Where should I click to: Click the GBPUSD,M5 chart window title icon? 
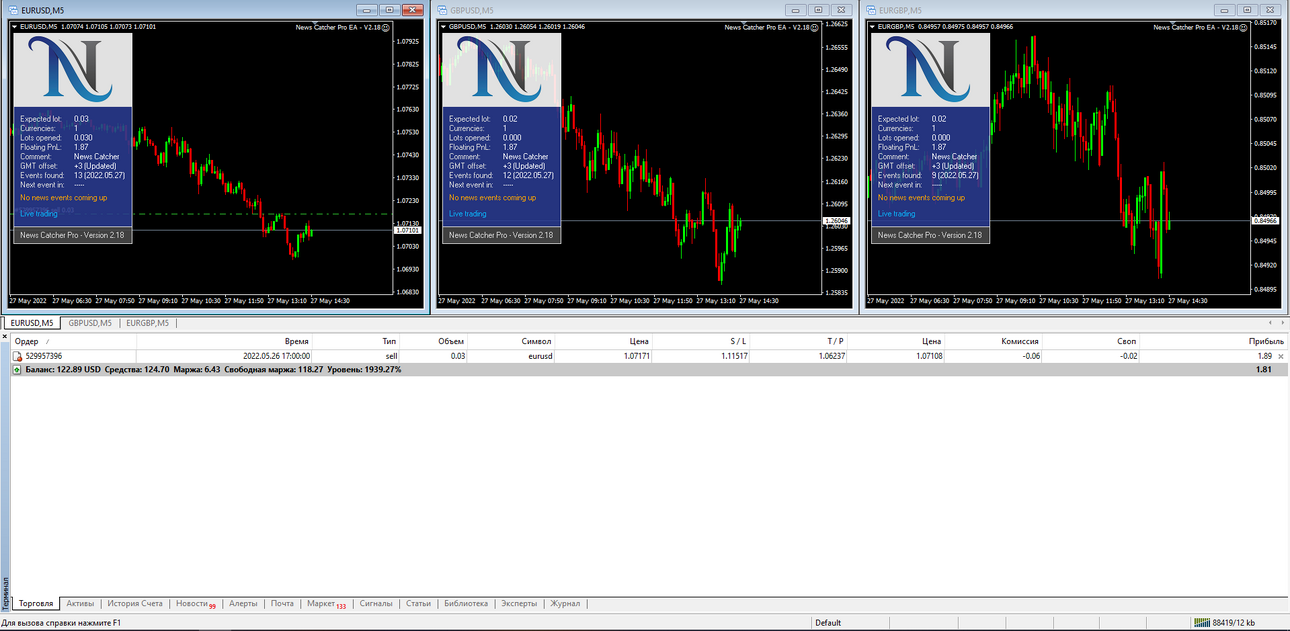[x=442, y=9]
